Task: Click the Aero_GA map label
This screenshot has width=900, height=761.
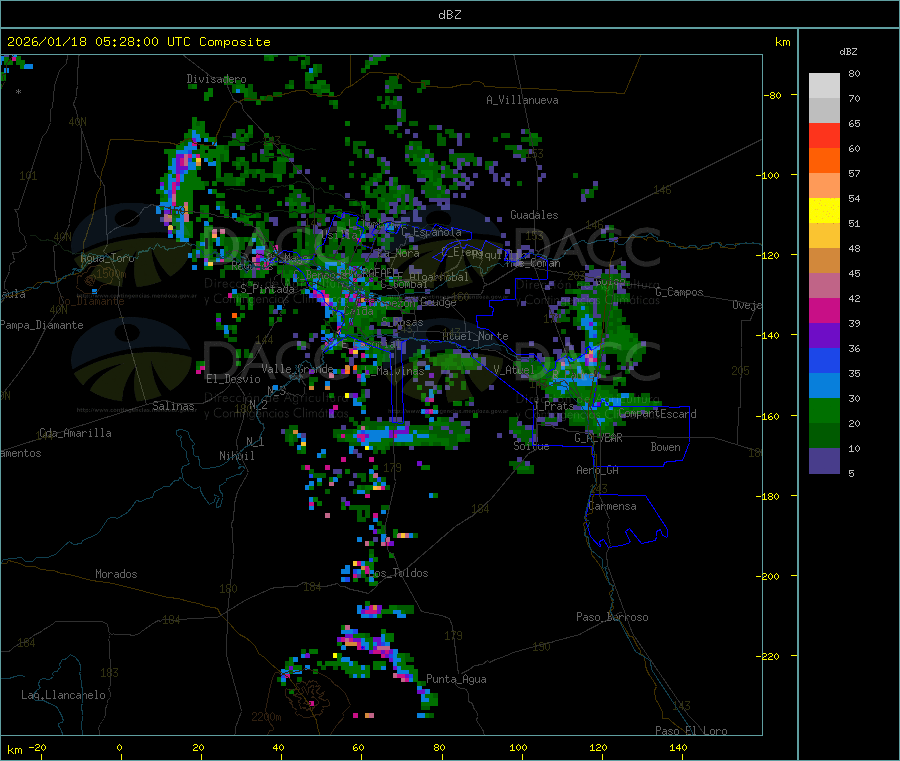Action: point(597,470)
